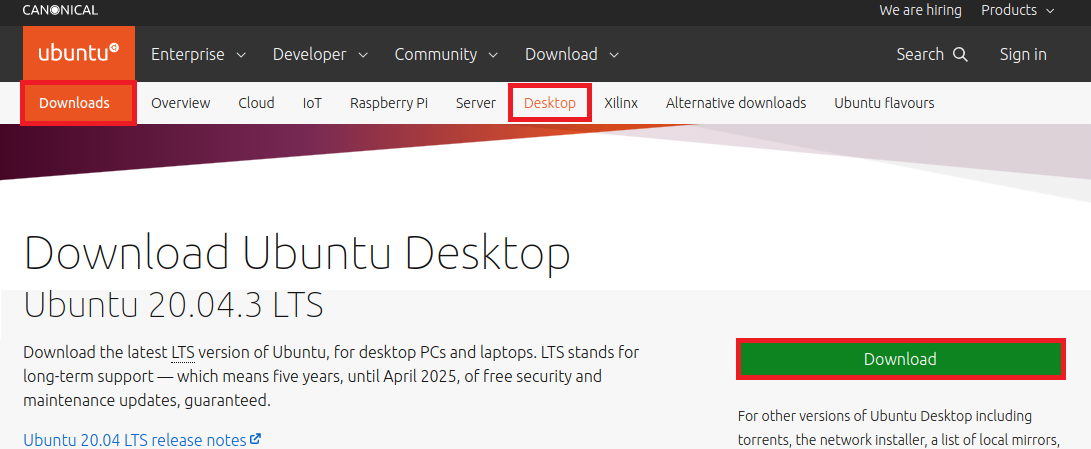1091x449 pixels.
Task: Select the Raspberry Pi tab
Action: click(389, 103)
